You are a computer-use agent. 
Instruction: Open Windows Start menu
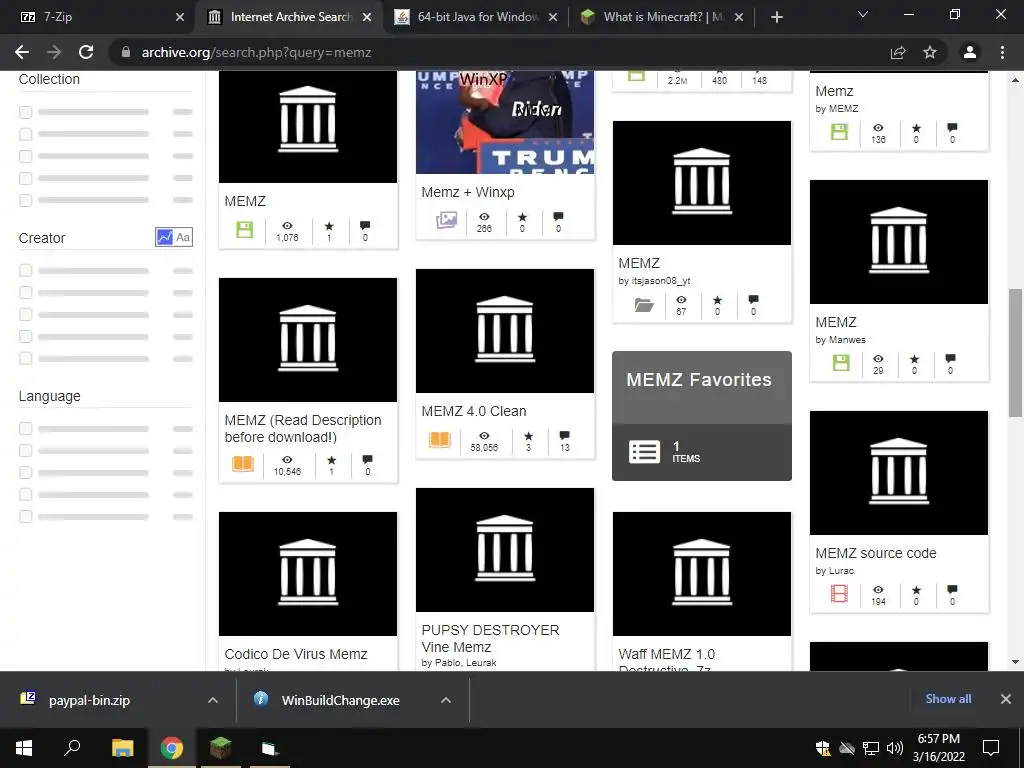[24, 748]
